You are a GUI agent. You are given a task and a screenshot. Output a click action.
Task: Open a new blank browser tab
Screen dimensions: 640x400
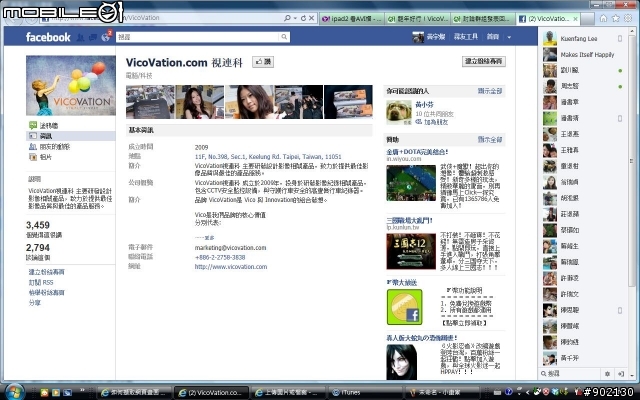[x=587, y=19]
